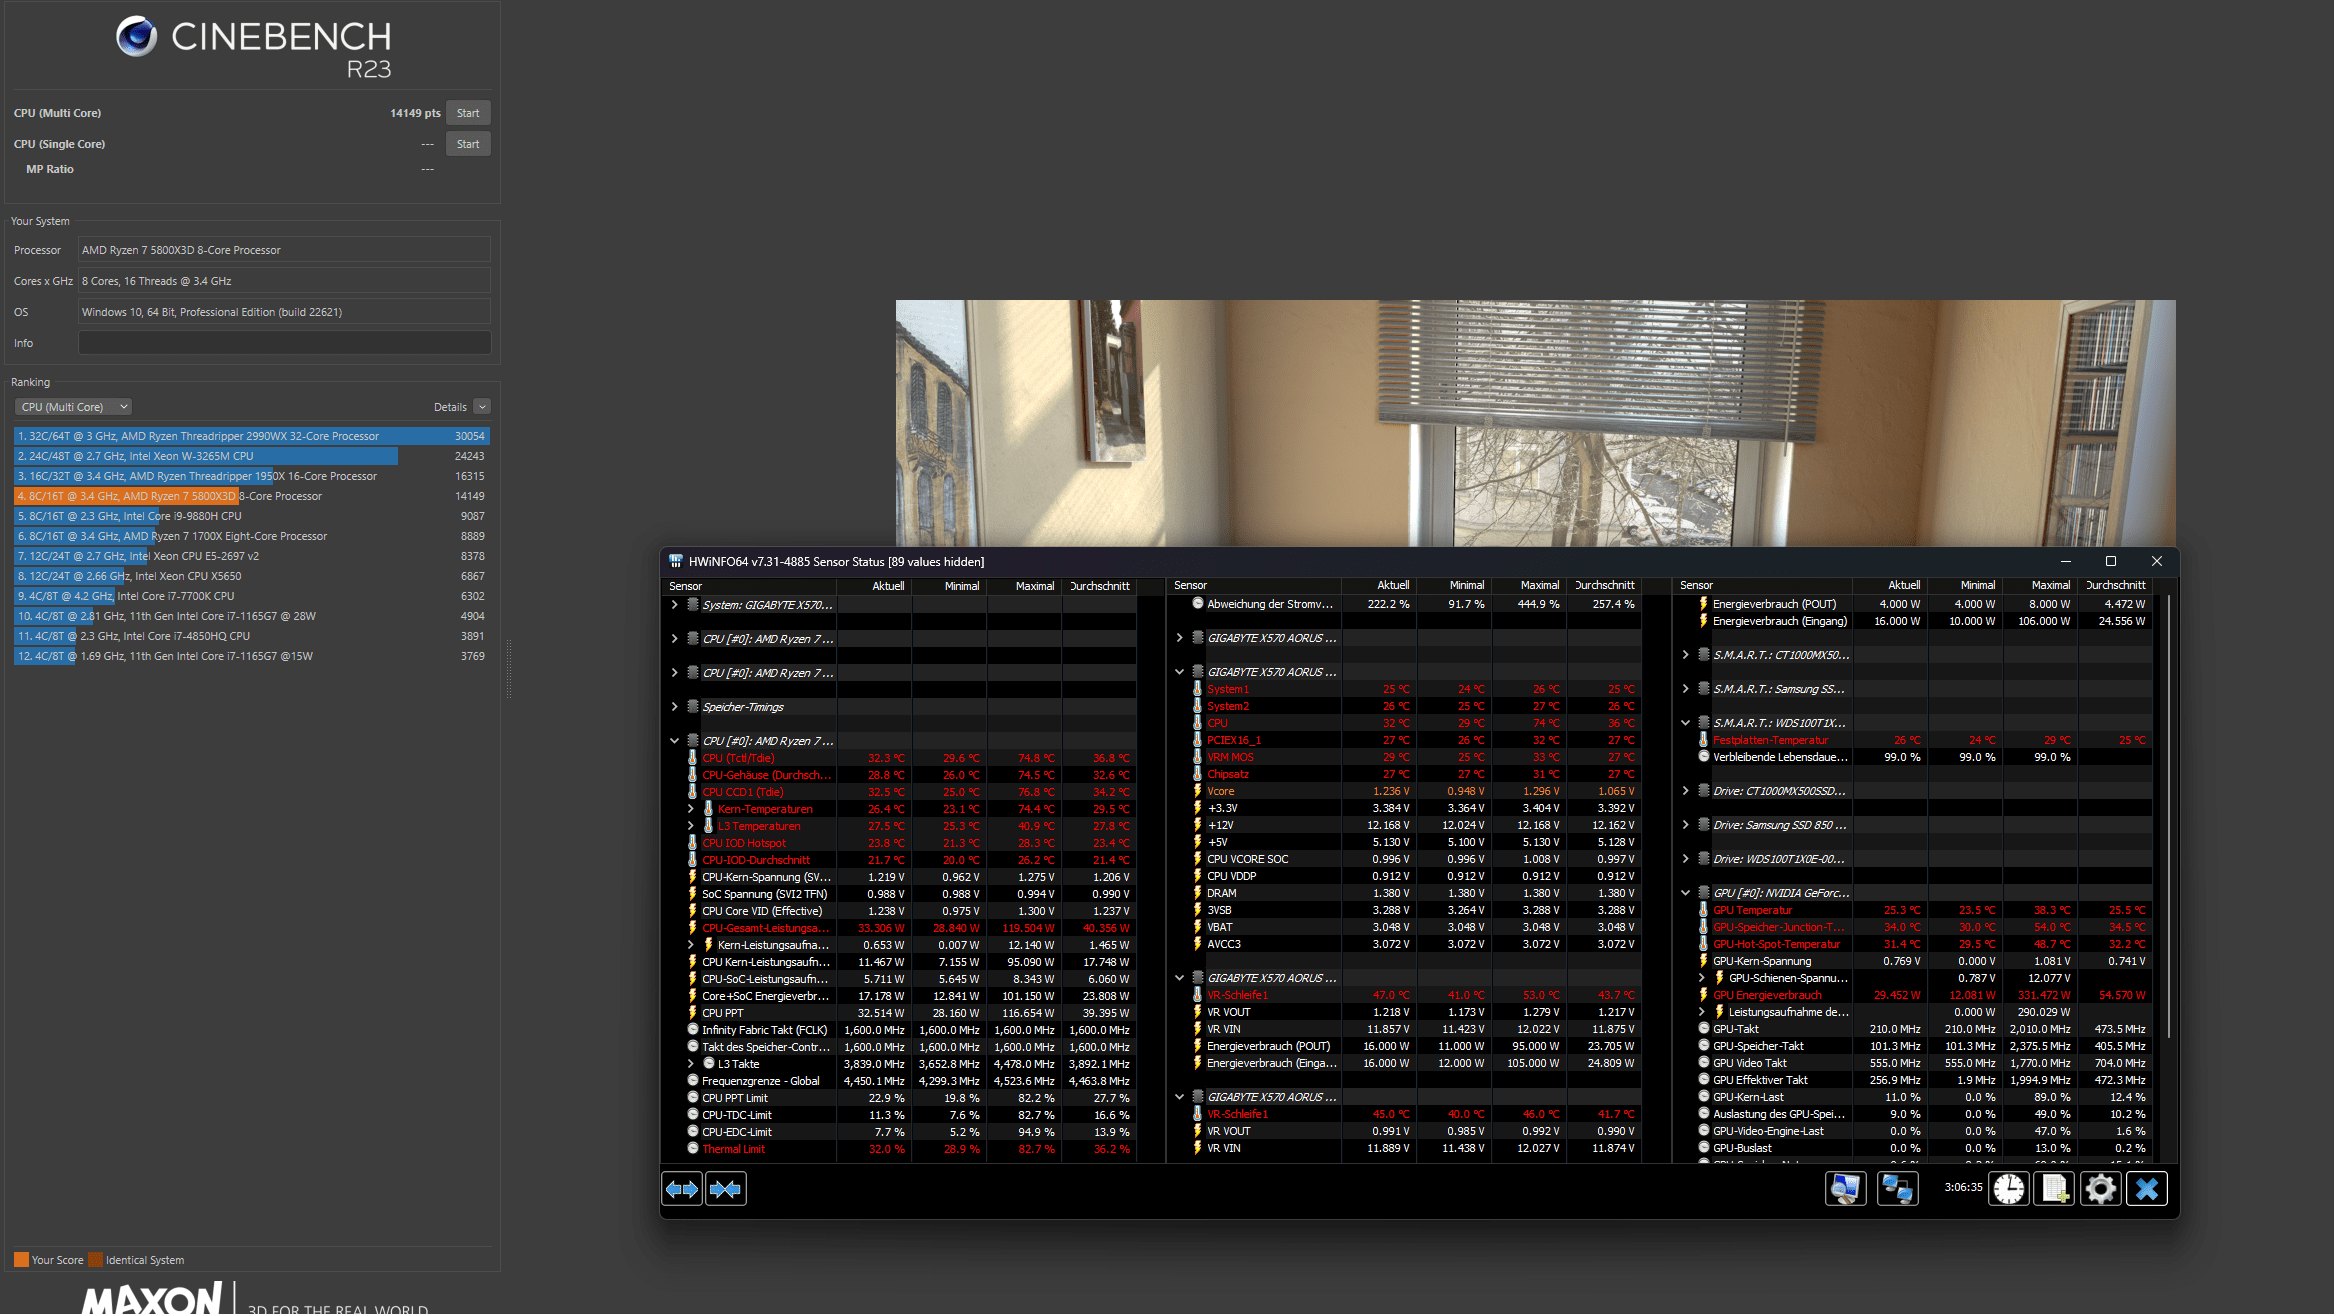Click the circle icon beside GPU-Takt
2334x1314 pixels.
pos(1703,1028)
